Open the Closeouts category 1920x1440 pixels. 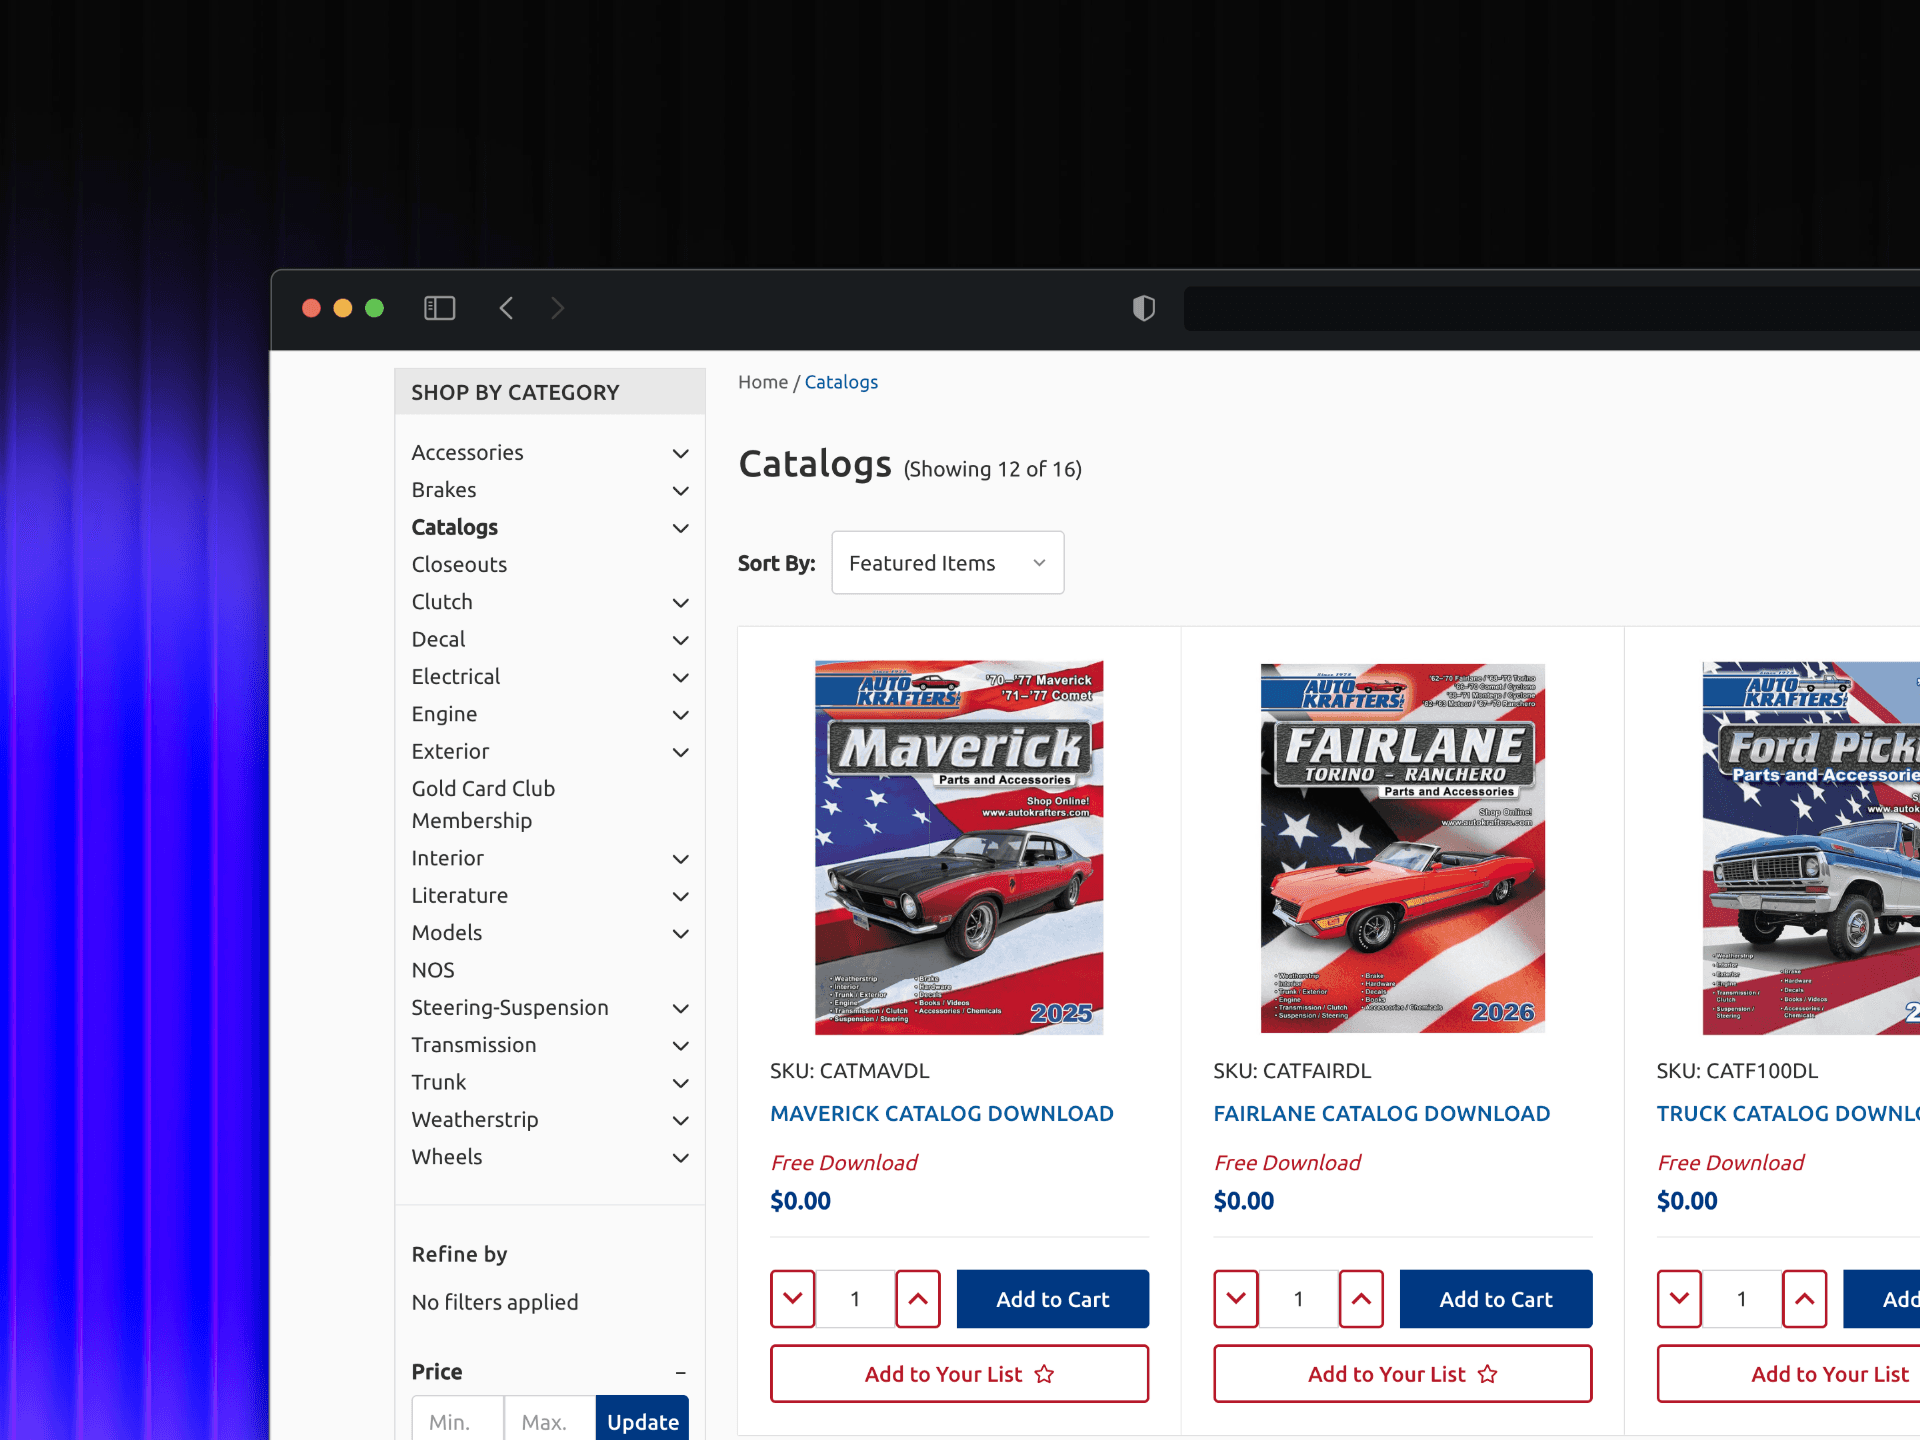click(459, 564)
